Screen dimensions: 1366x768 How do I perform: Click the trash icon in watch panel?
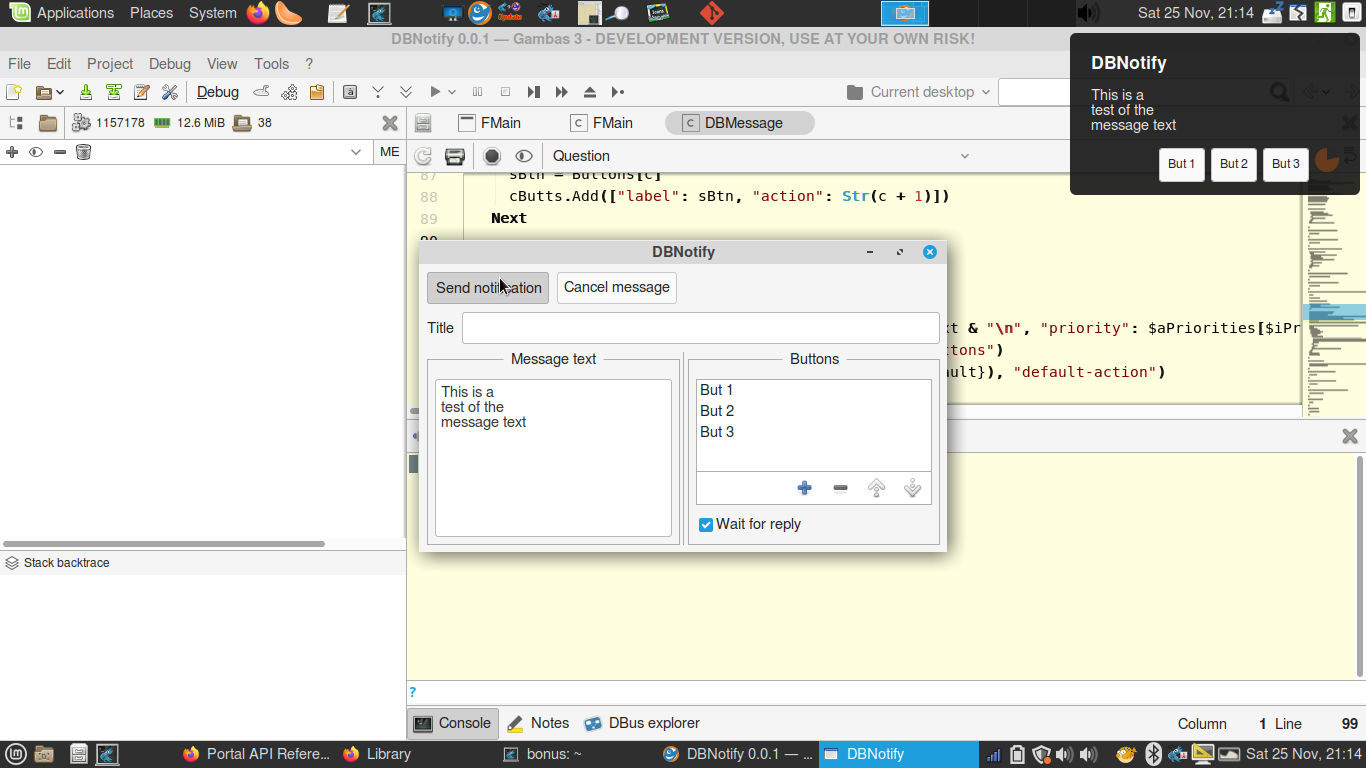pos(84,152)
